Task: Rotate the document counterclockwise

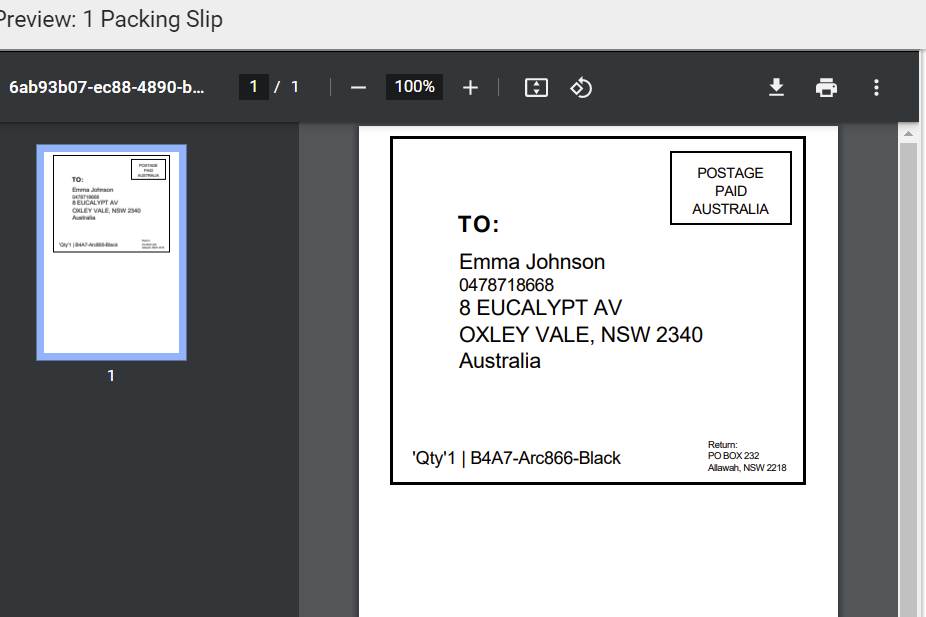Action: tap(581, 88)
